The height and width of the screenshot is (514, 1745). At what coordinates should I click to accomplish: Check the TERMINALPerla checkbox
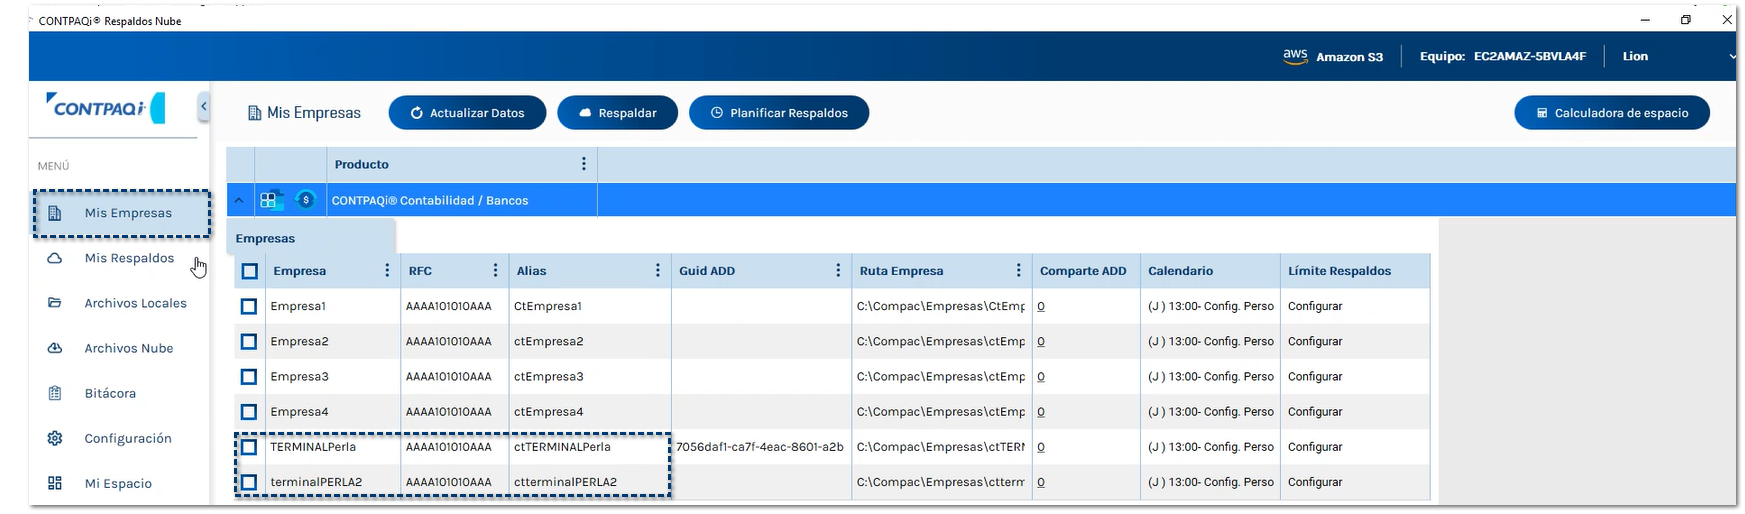pyautogui.click(x=249, y=447)
